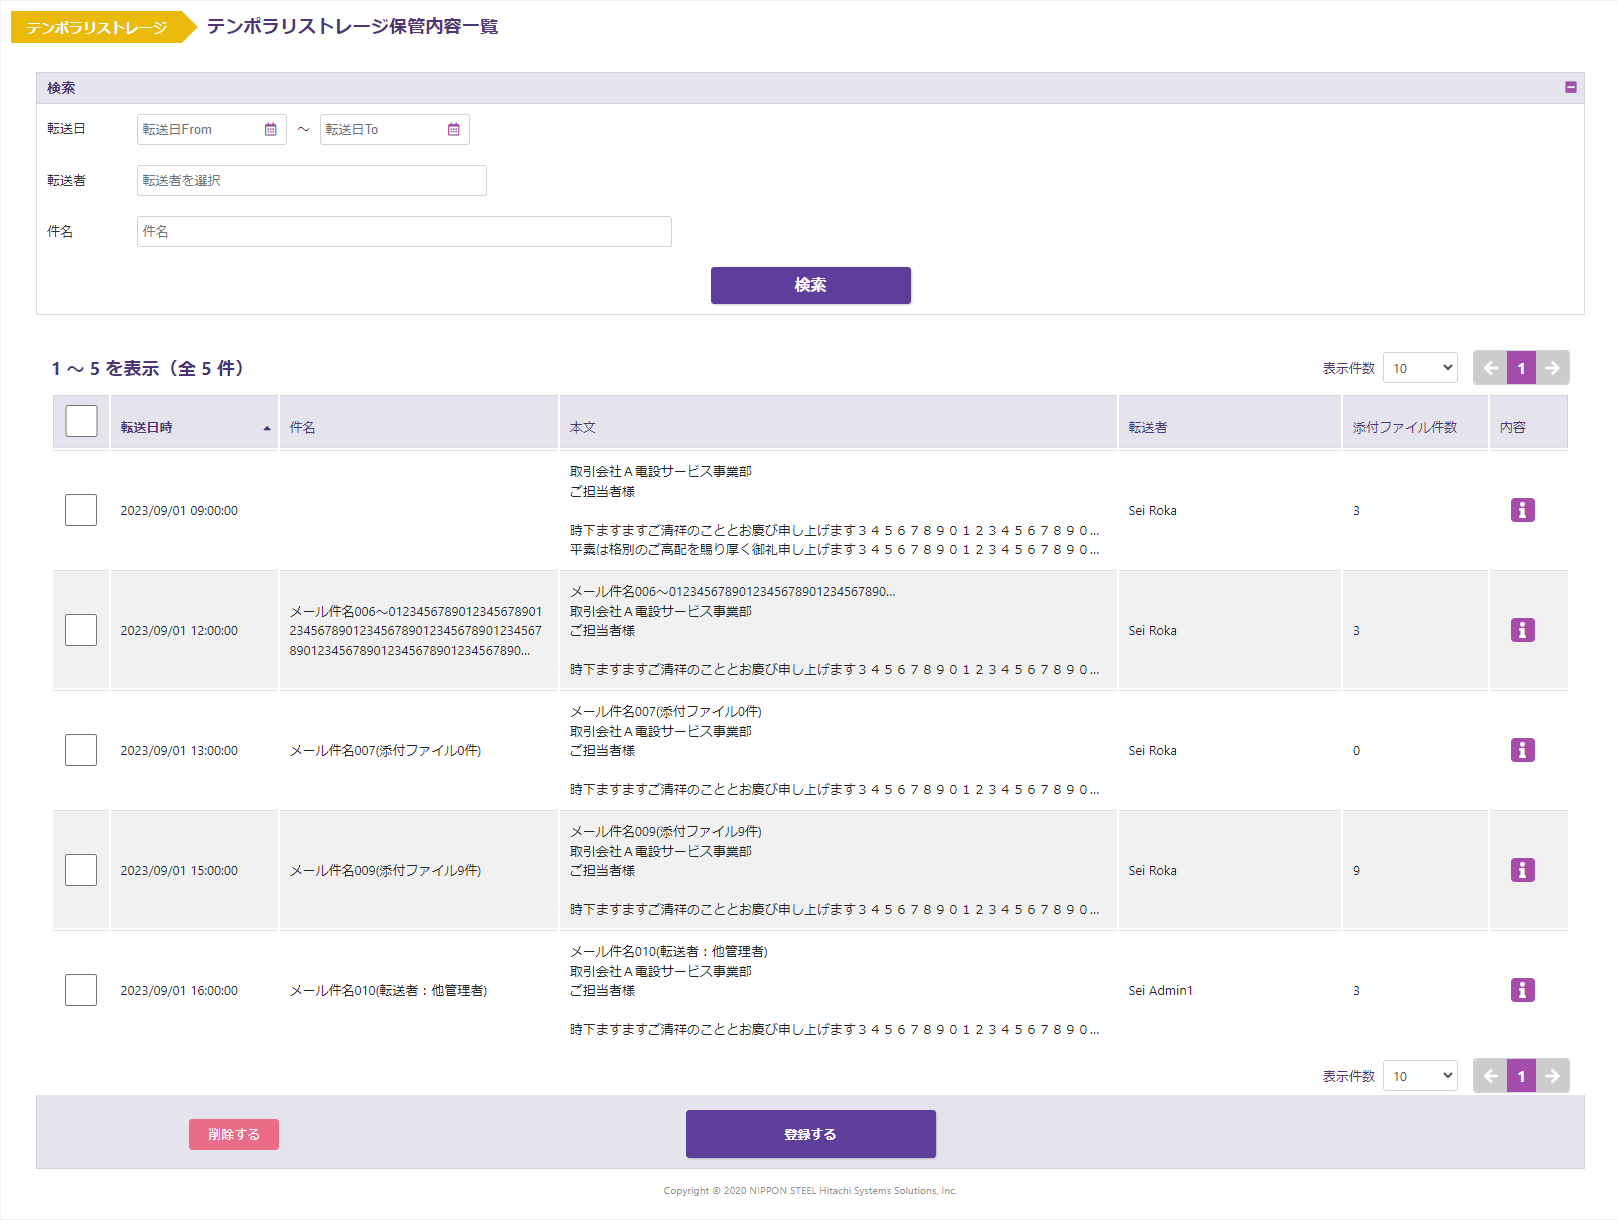This screenshot has height=1220, width=1618.
Task: Focus the 件名 search input field
Action: tap(404, 231)
